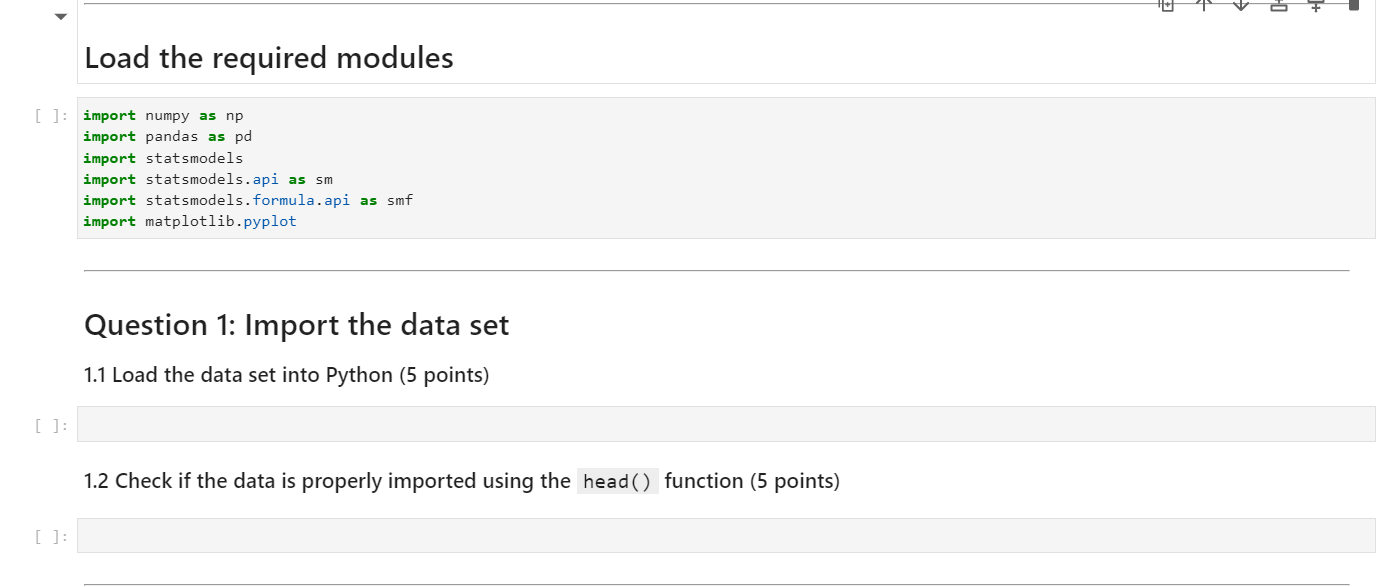Duplicate the current cell using the toolbar icon
Image resolution: width=1387 pixels, height=587 pixels.
(1166, 5)
